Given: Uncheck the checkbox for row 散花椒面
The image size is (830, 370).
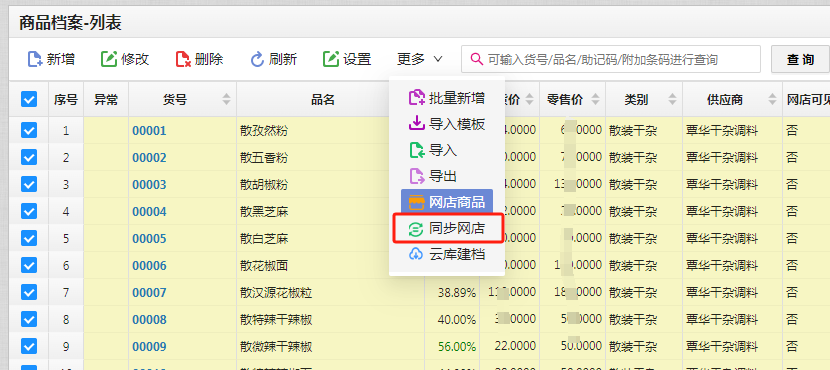Looking at the screenshot, I should 29,265.
